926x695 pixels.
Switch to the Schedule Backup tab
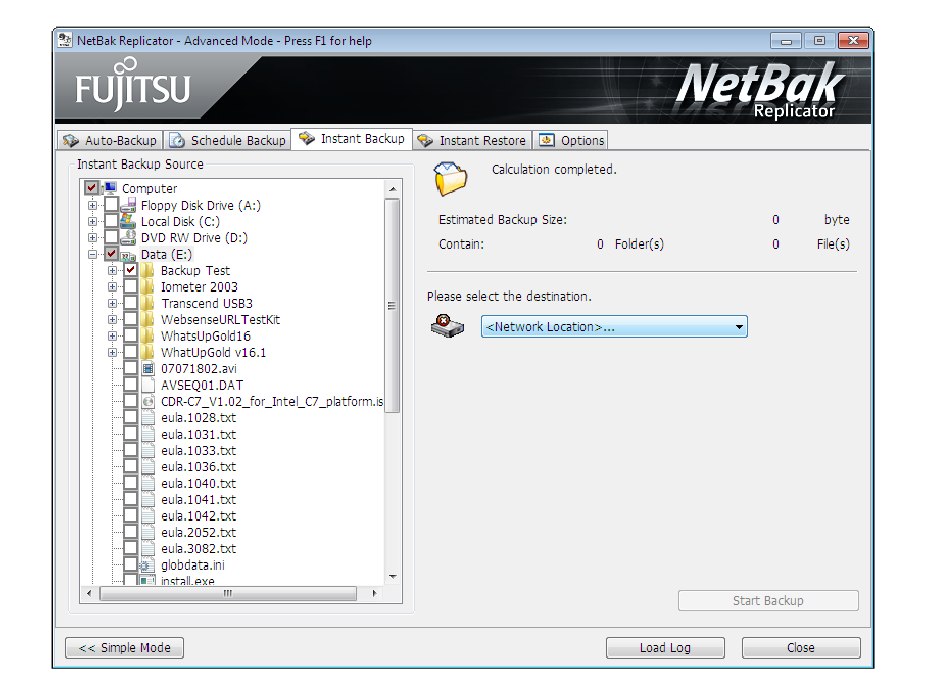227,141
